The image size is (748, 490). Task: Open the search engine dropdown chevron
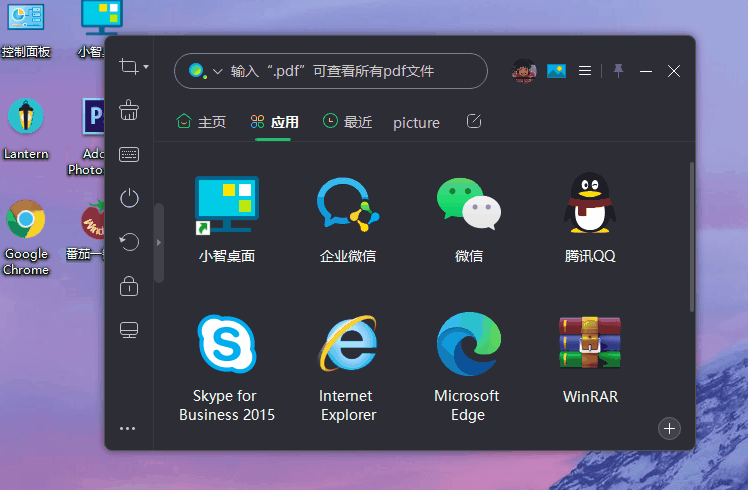tap(218, 72)
